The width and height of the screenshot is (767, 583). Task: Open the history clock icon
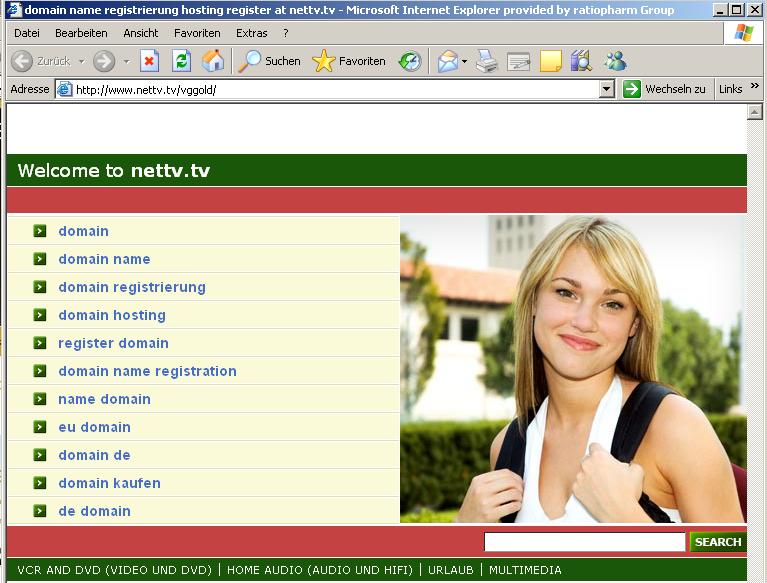pos(410,61)
